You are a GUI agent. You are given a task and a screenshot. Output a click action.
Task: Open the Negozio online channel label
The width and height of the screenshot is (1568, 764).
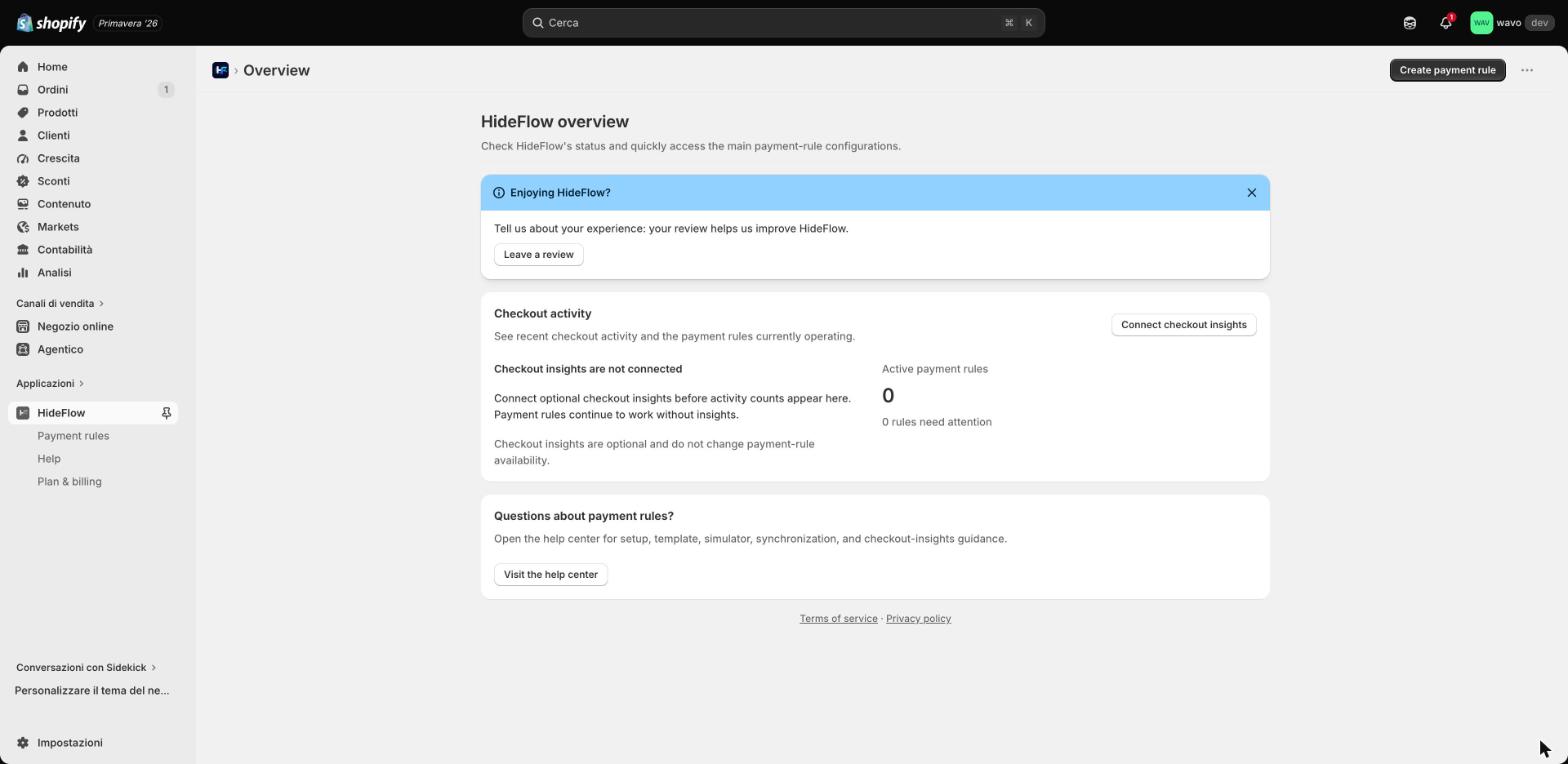(x=75, y=327)
